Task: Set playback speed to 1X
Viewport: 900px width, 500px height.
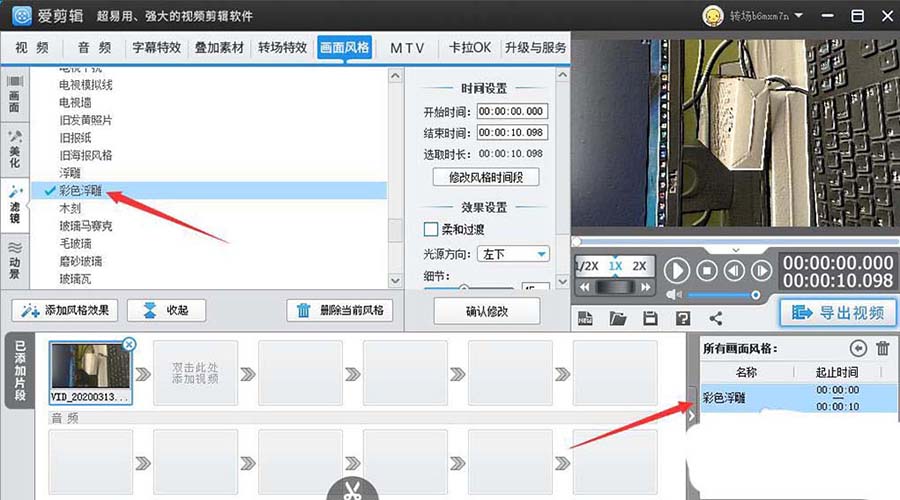Action: [x=615, y=266]
